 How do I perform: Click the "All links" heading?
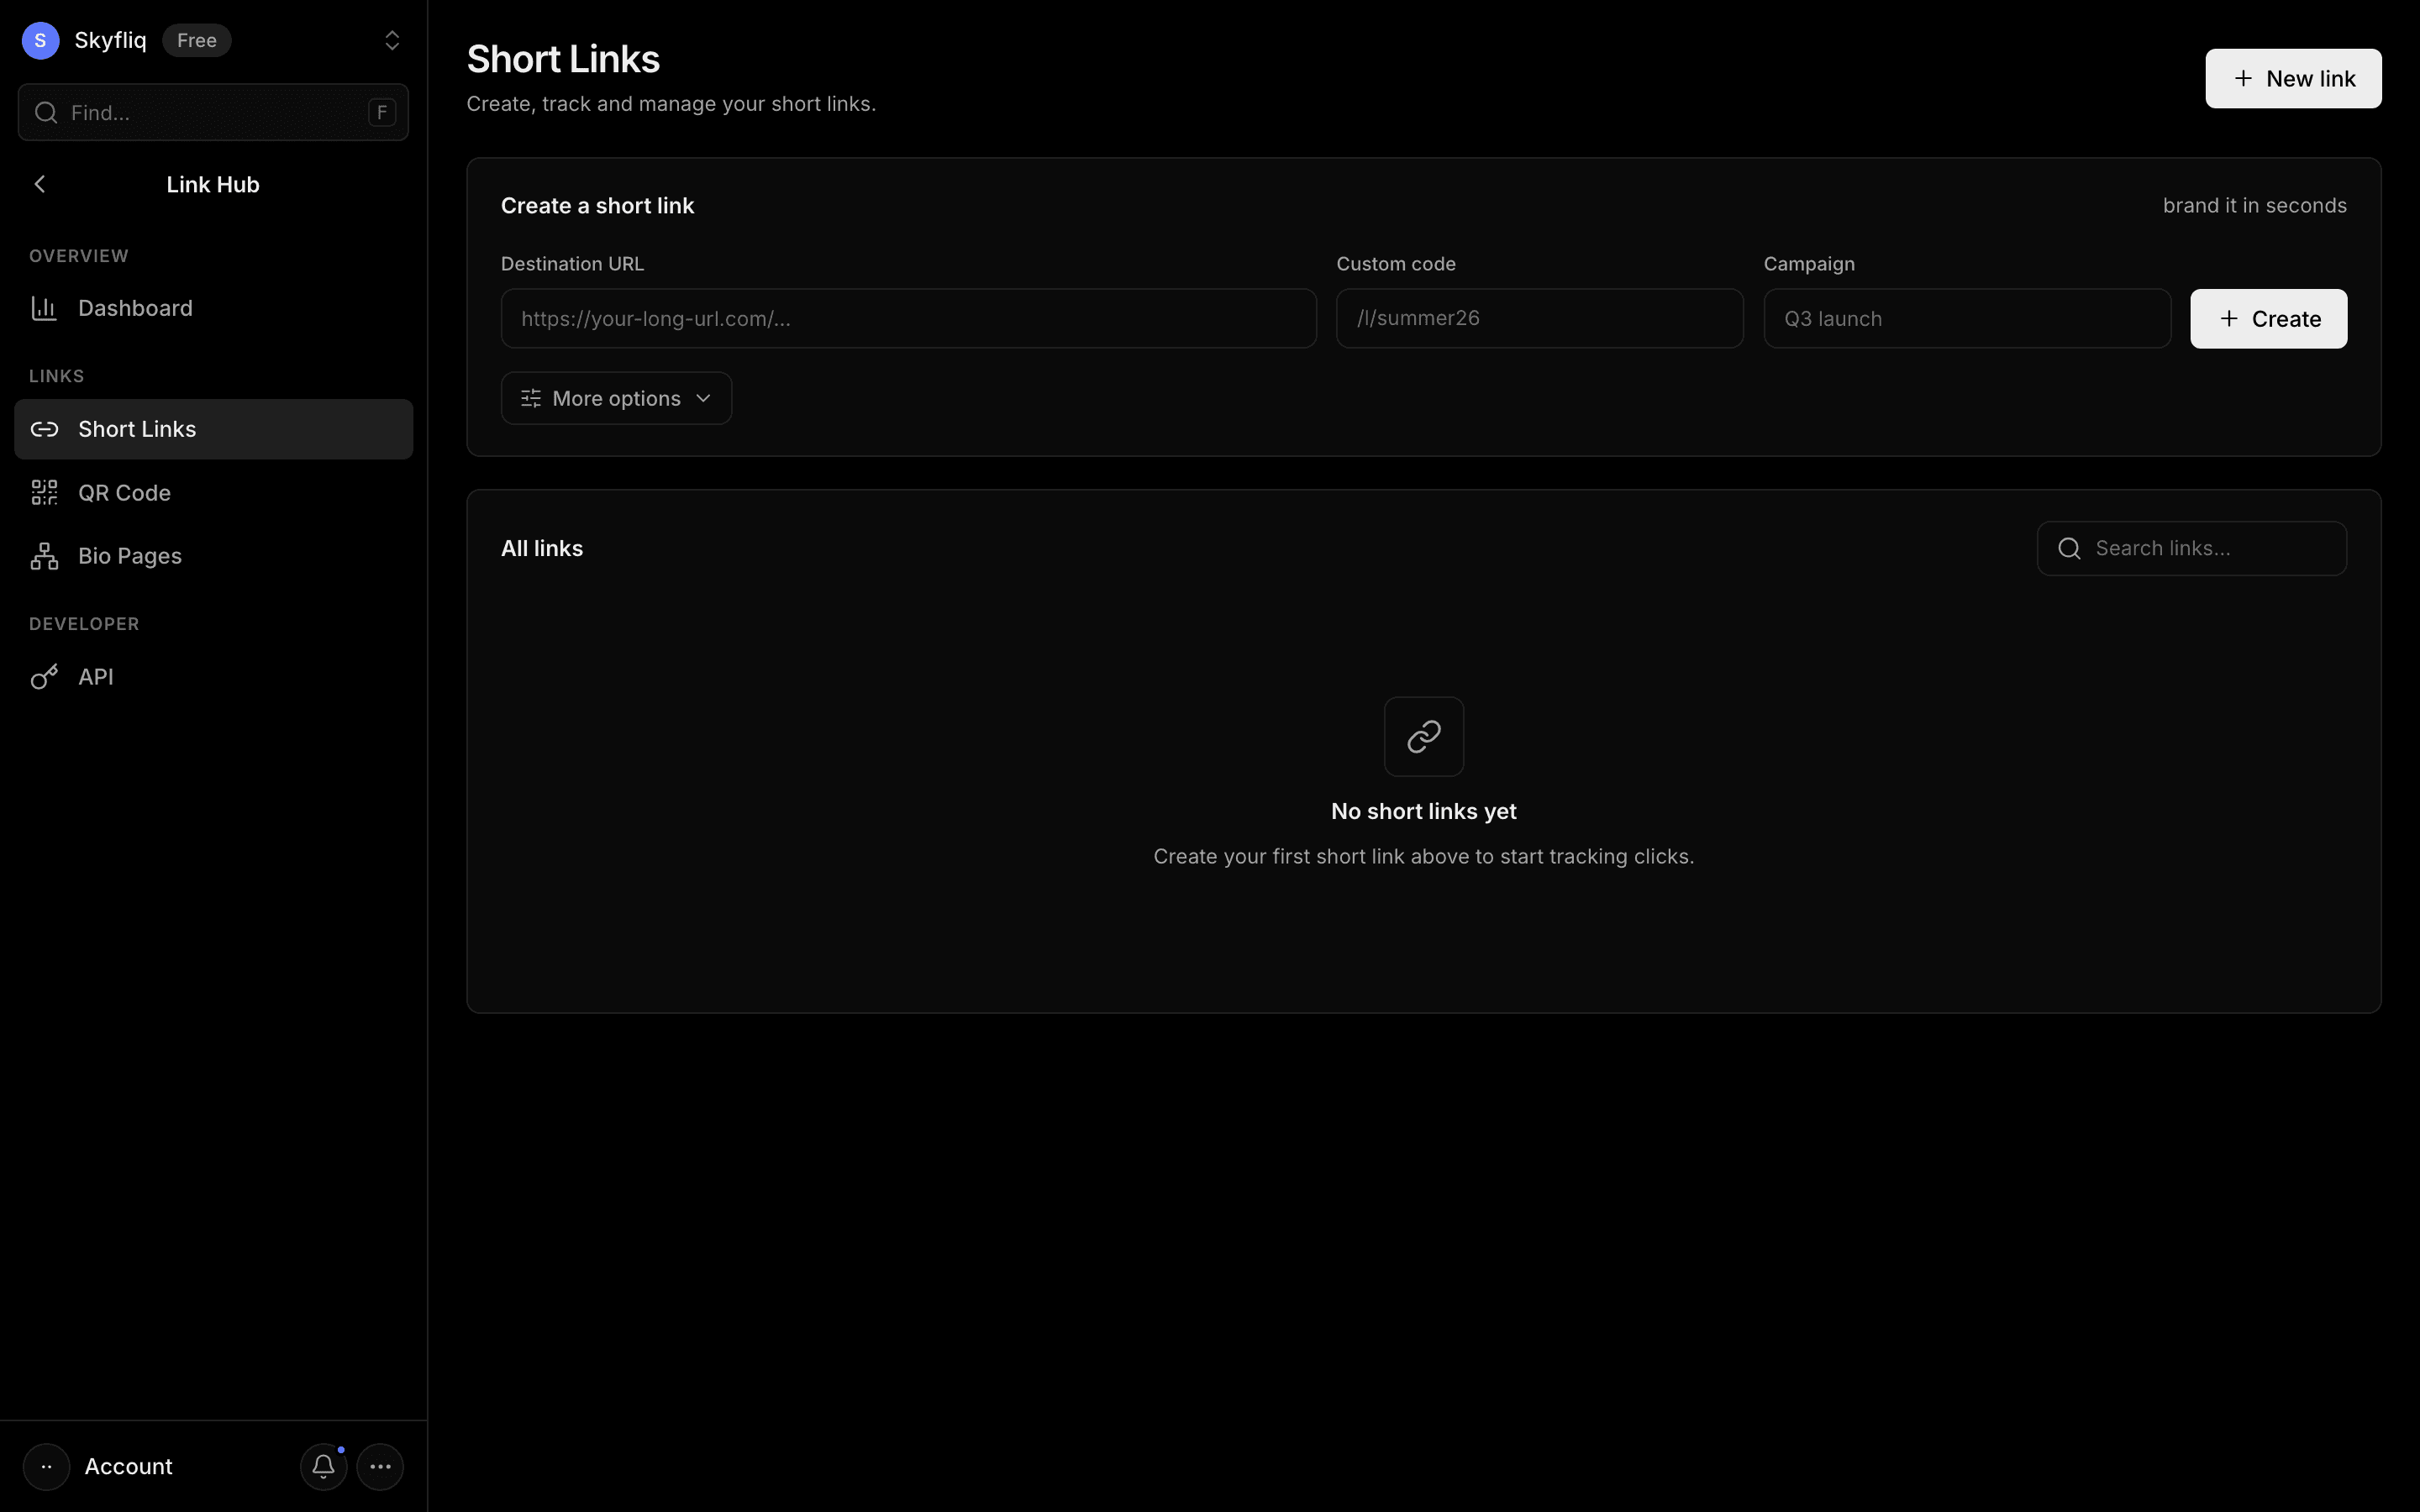click(542, 548)
